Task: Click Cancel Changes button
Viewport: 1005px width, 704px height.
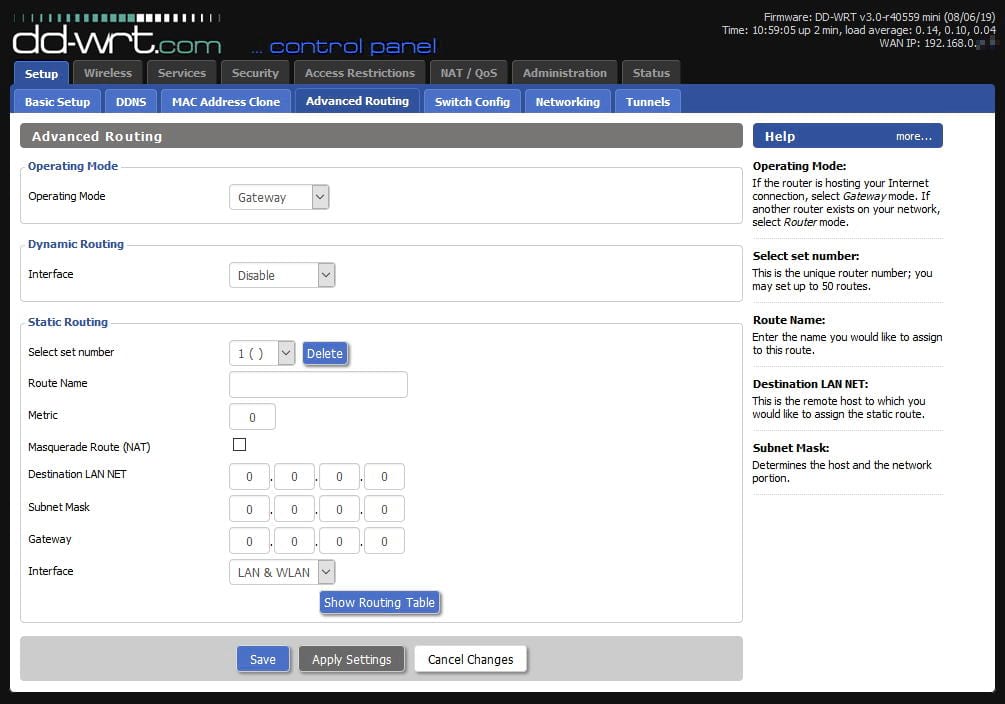Action: click(x=470, y=659)
